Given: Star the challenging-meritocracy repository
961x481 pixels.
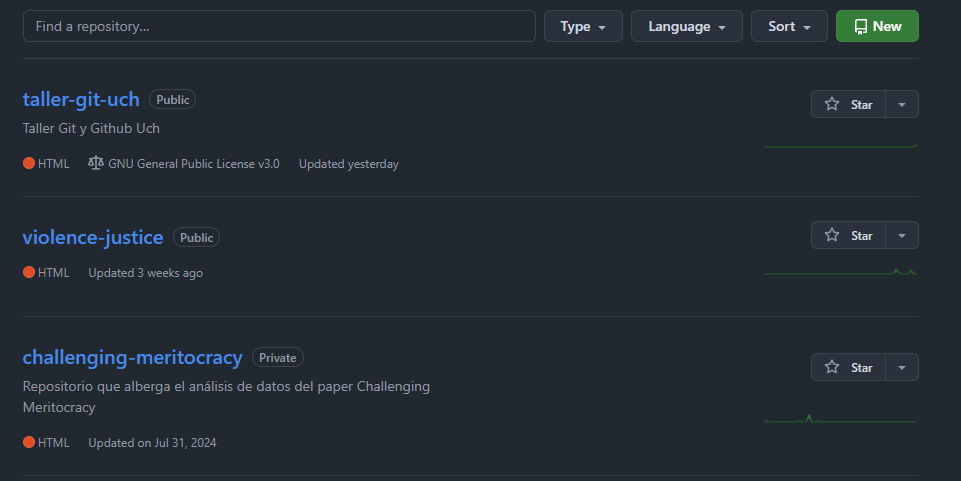Looking at the screenshot, I should pyautogui.click(x=848, y=367).
